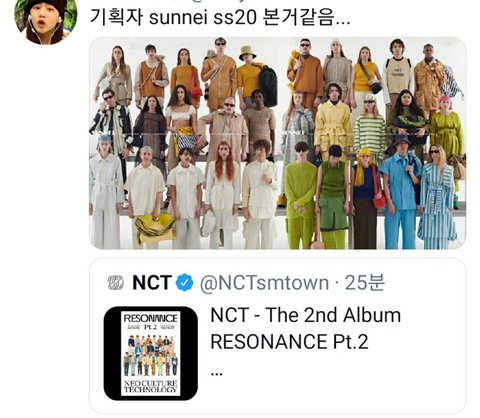Click the RESONANCE title on album cover
The height and width of the screenshot is (418, 480).
tap(151, 318)
